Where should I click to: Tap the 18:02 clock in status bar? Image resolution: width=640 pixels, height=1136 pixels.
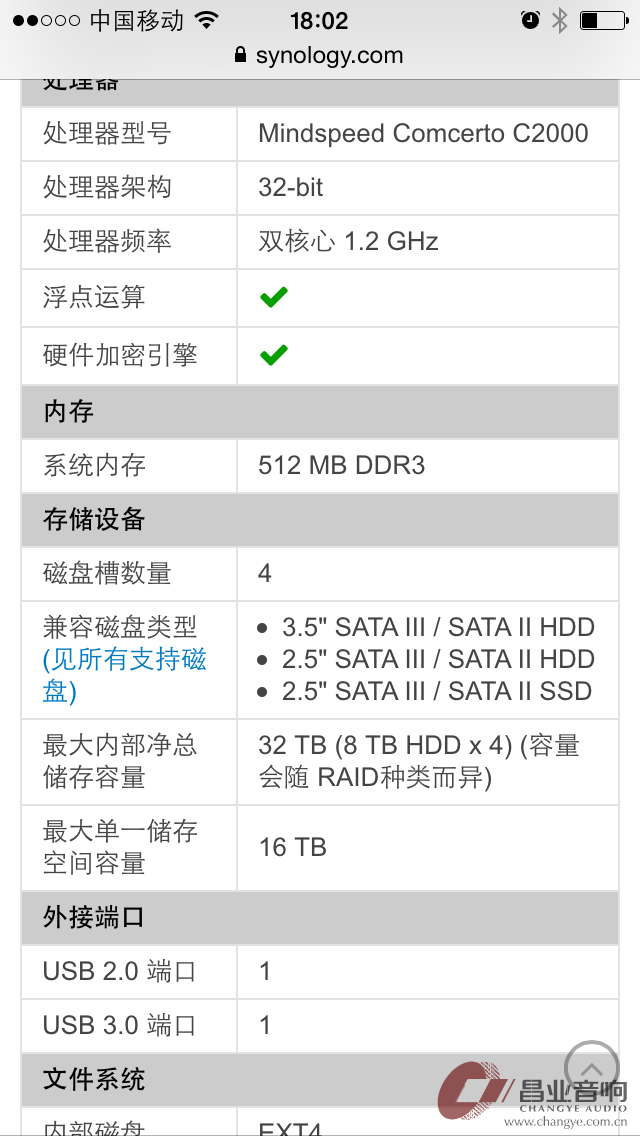319,20
